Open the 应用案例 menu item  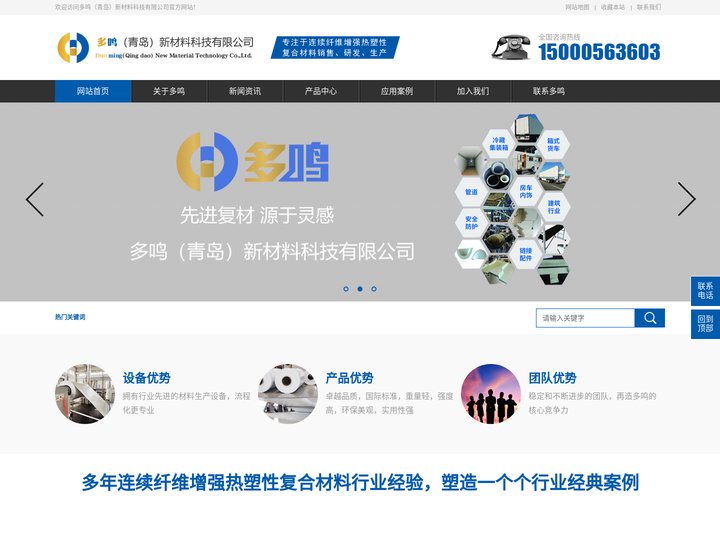click(397, 91)
